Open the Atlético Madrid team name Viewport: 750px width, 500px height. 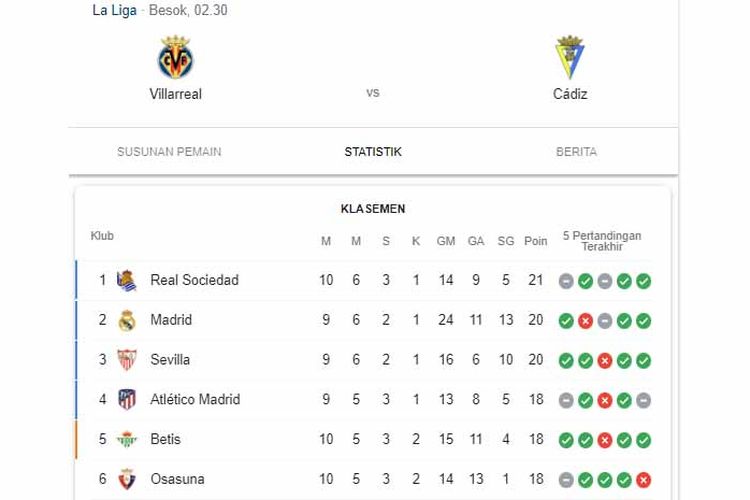click(195, 399)
